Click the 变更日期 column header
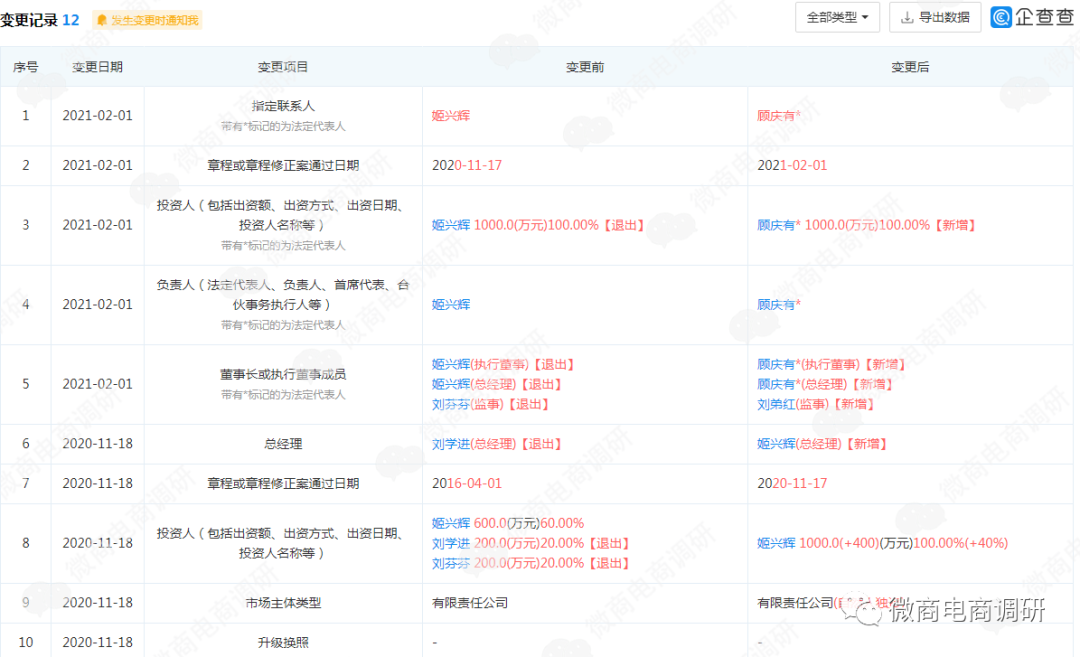 pos(97,67)
